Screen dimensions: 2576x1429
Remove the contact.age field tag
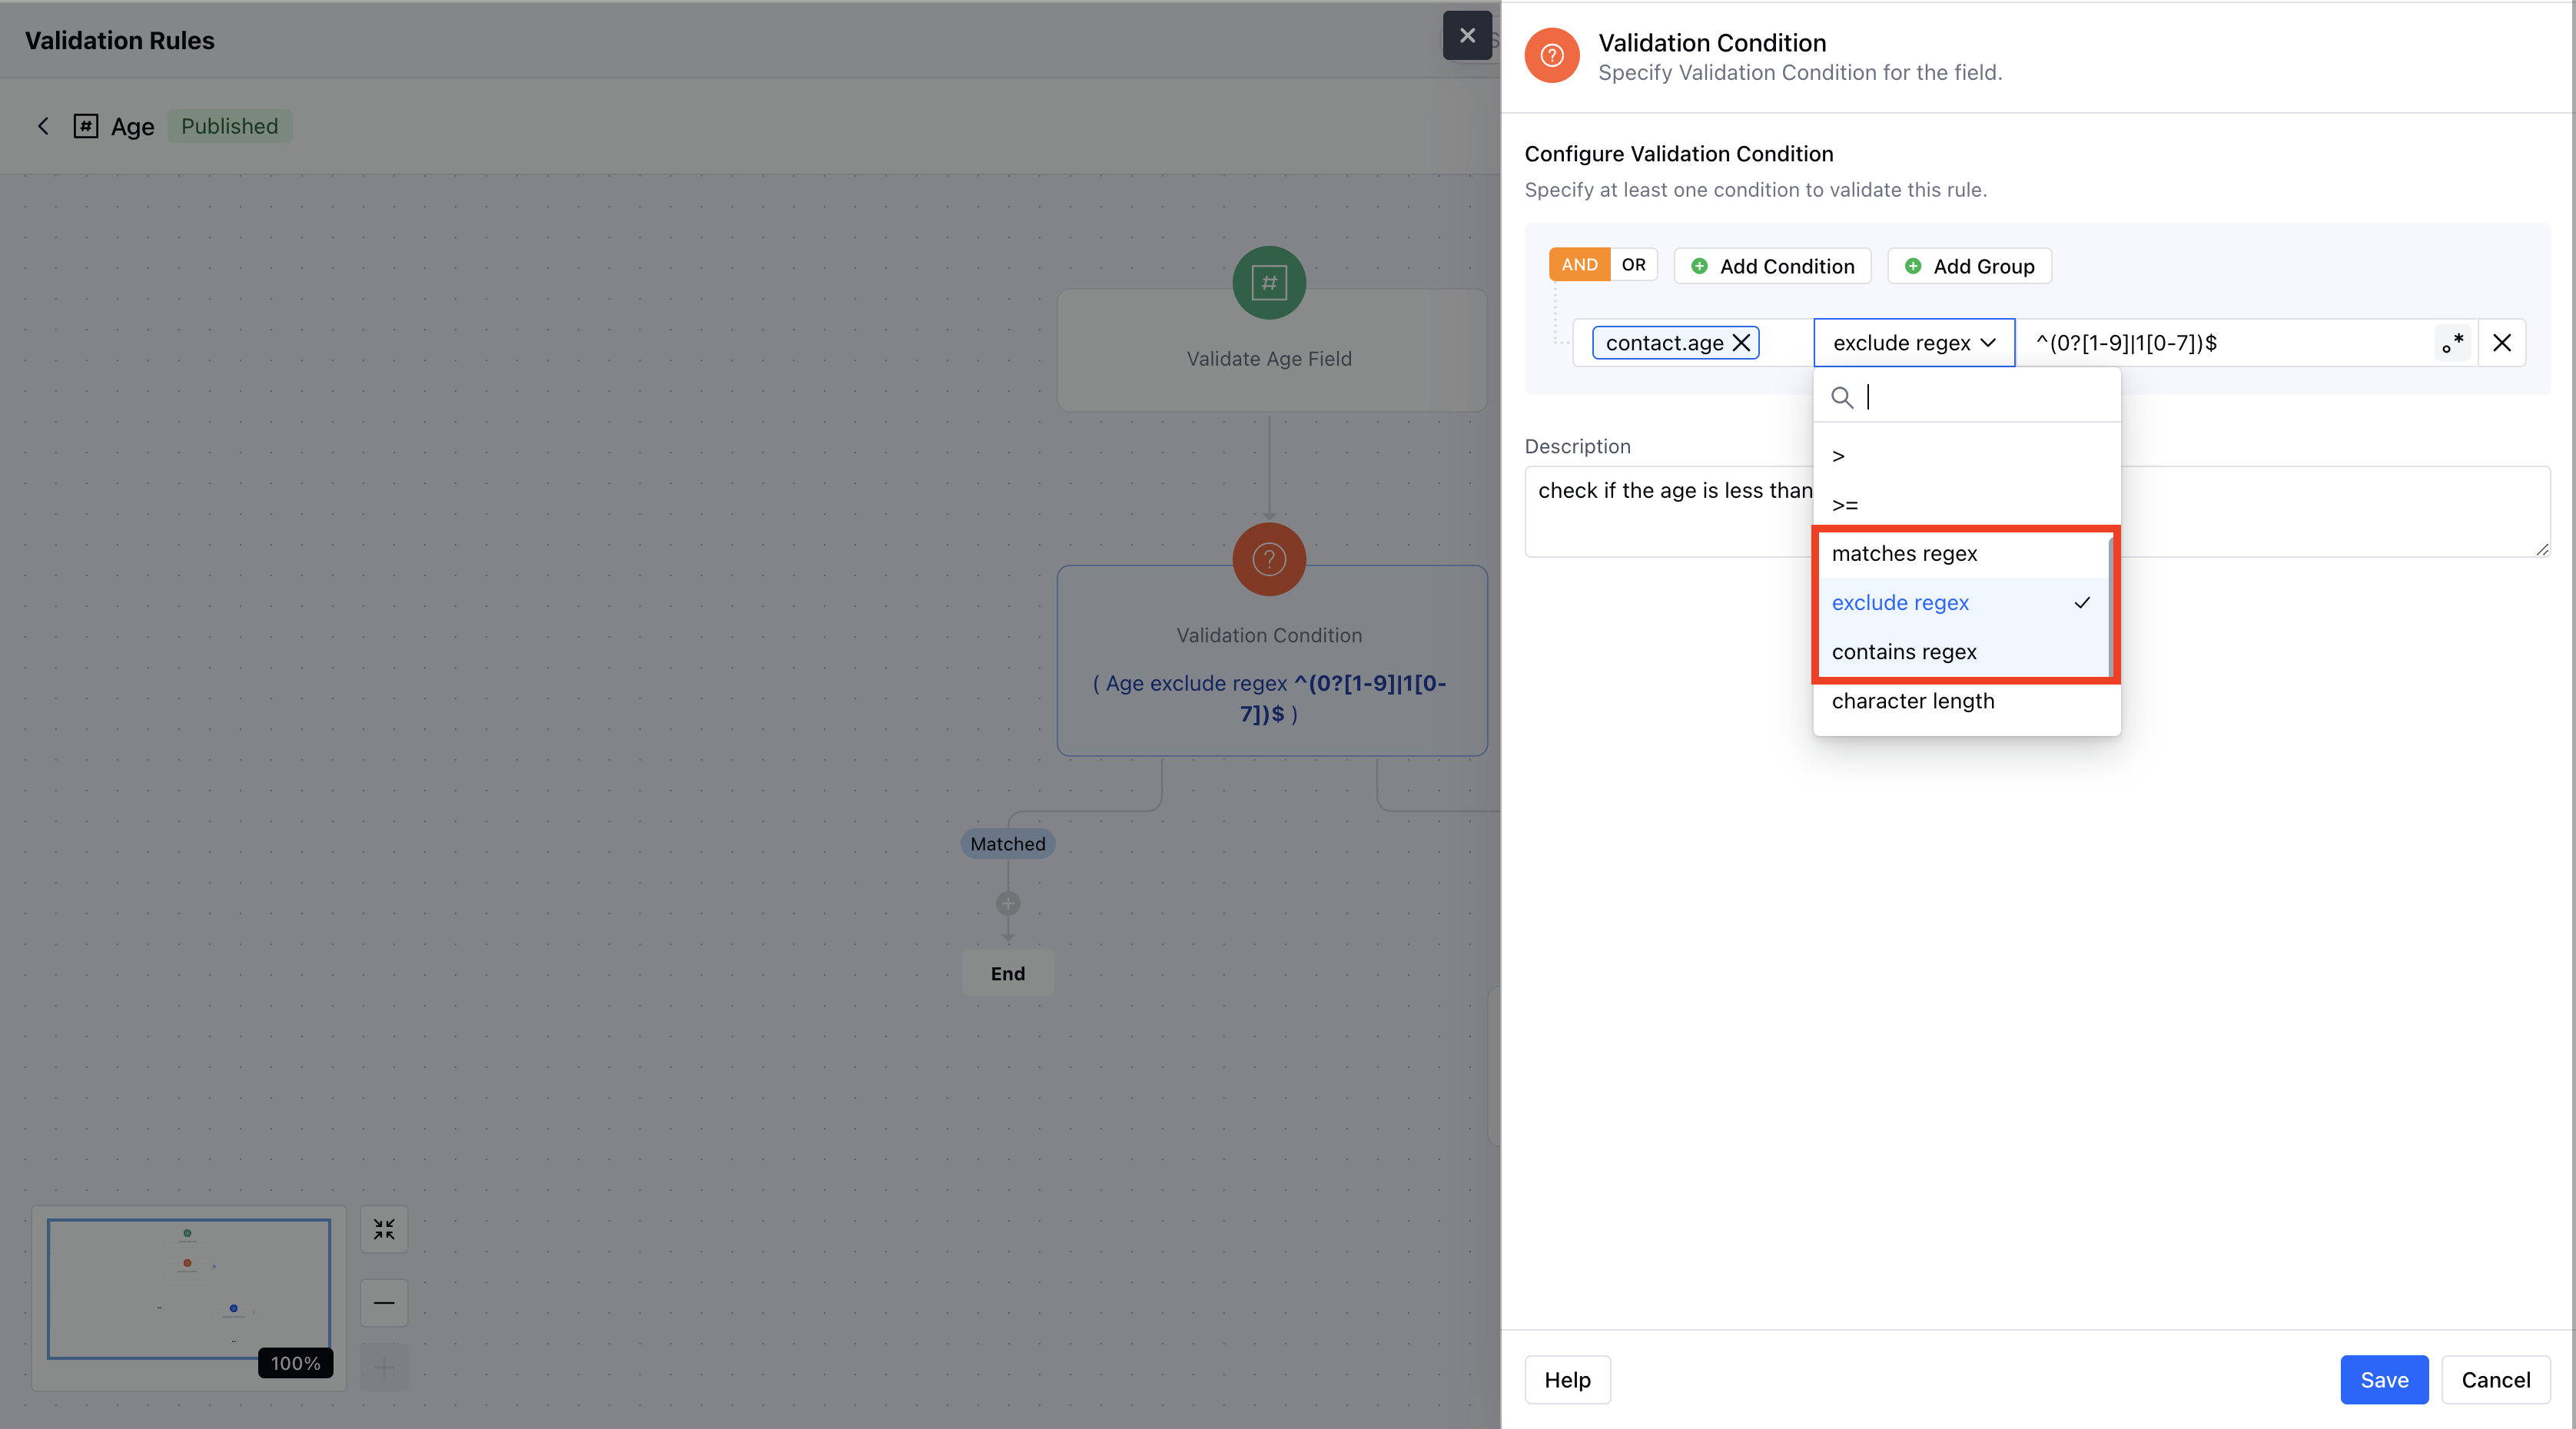coord(1741,343)
